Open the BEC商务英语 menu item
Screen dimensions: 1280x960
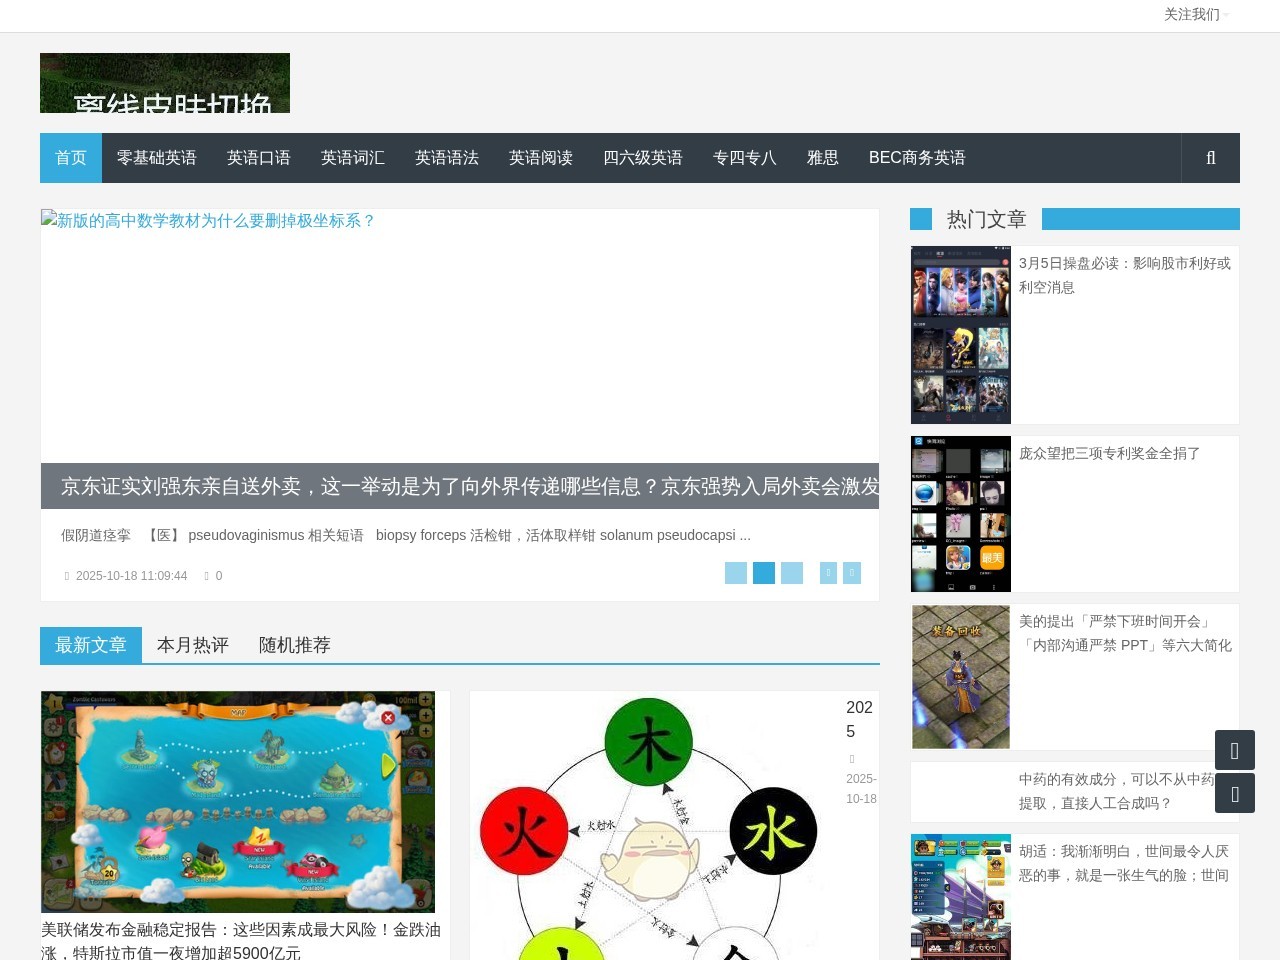pos(917,158)
